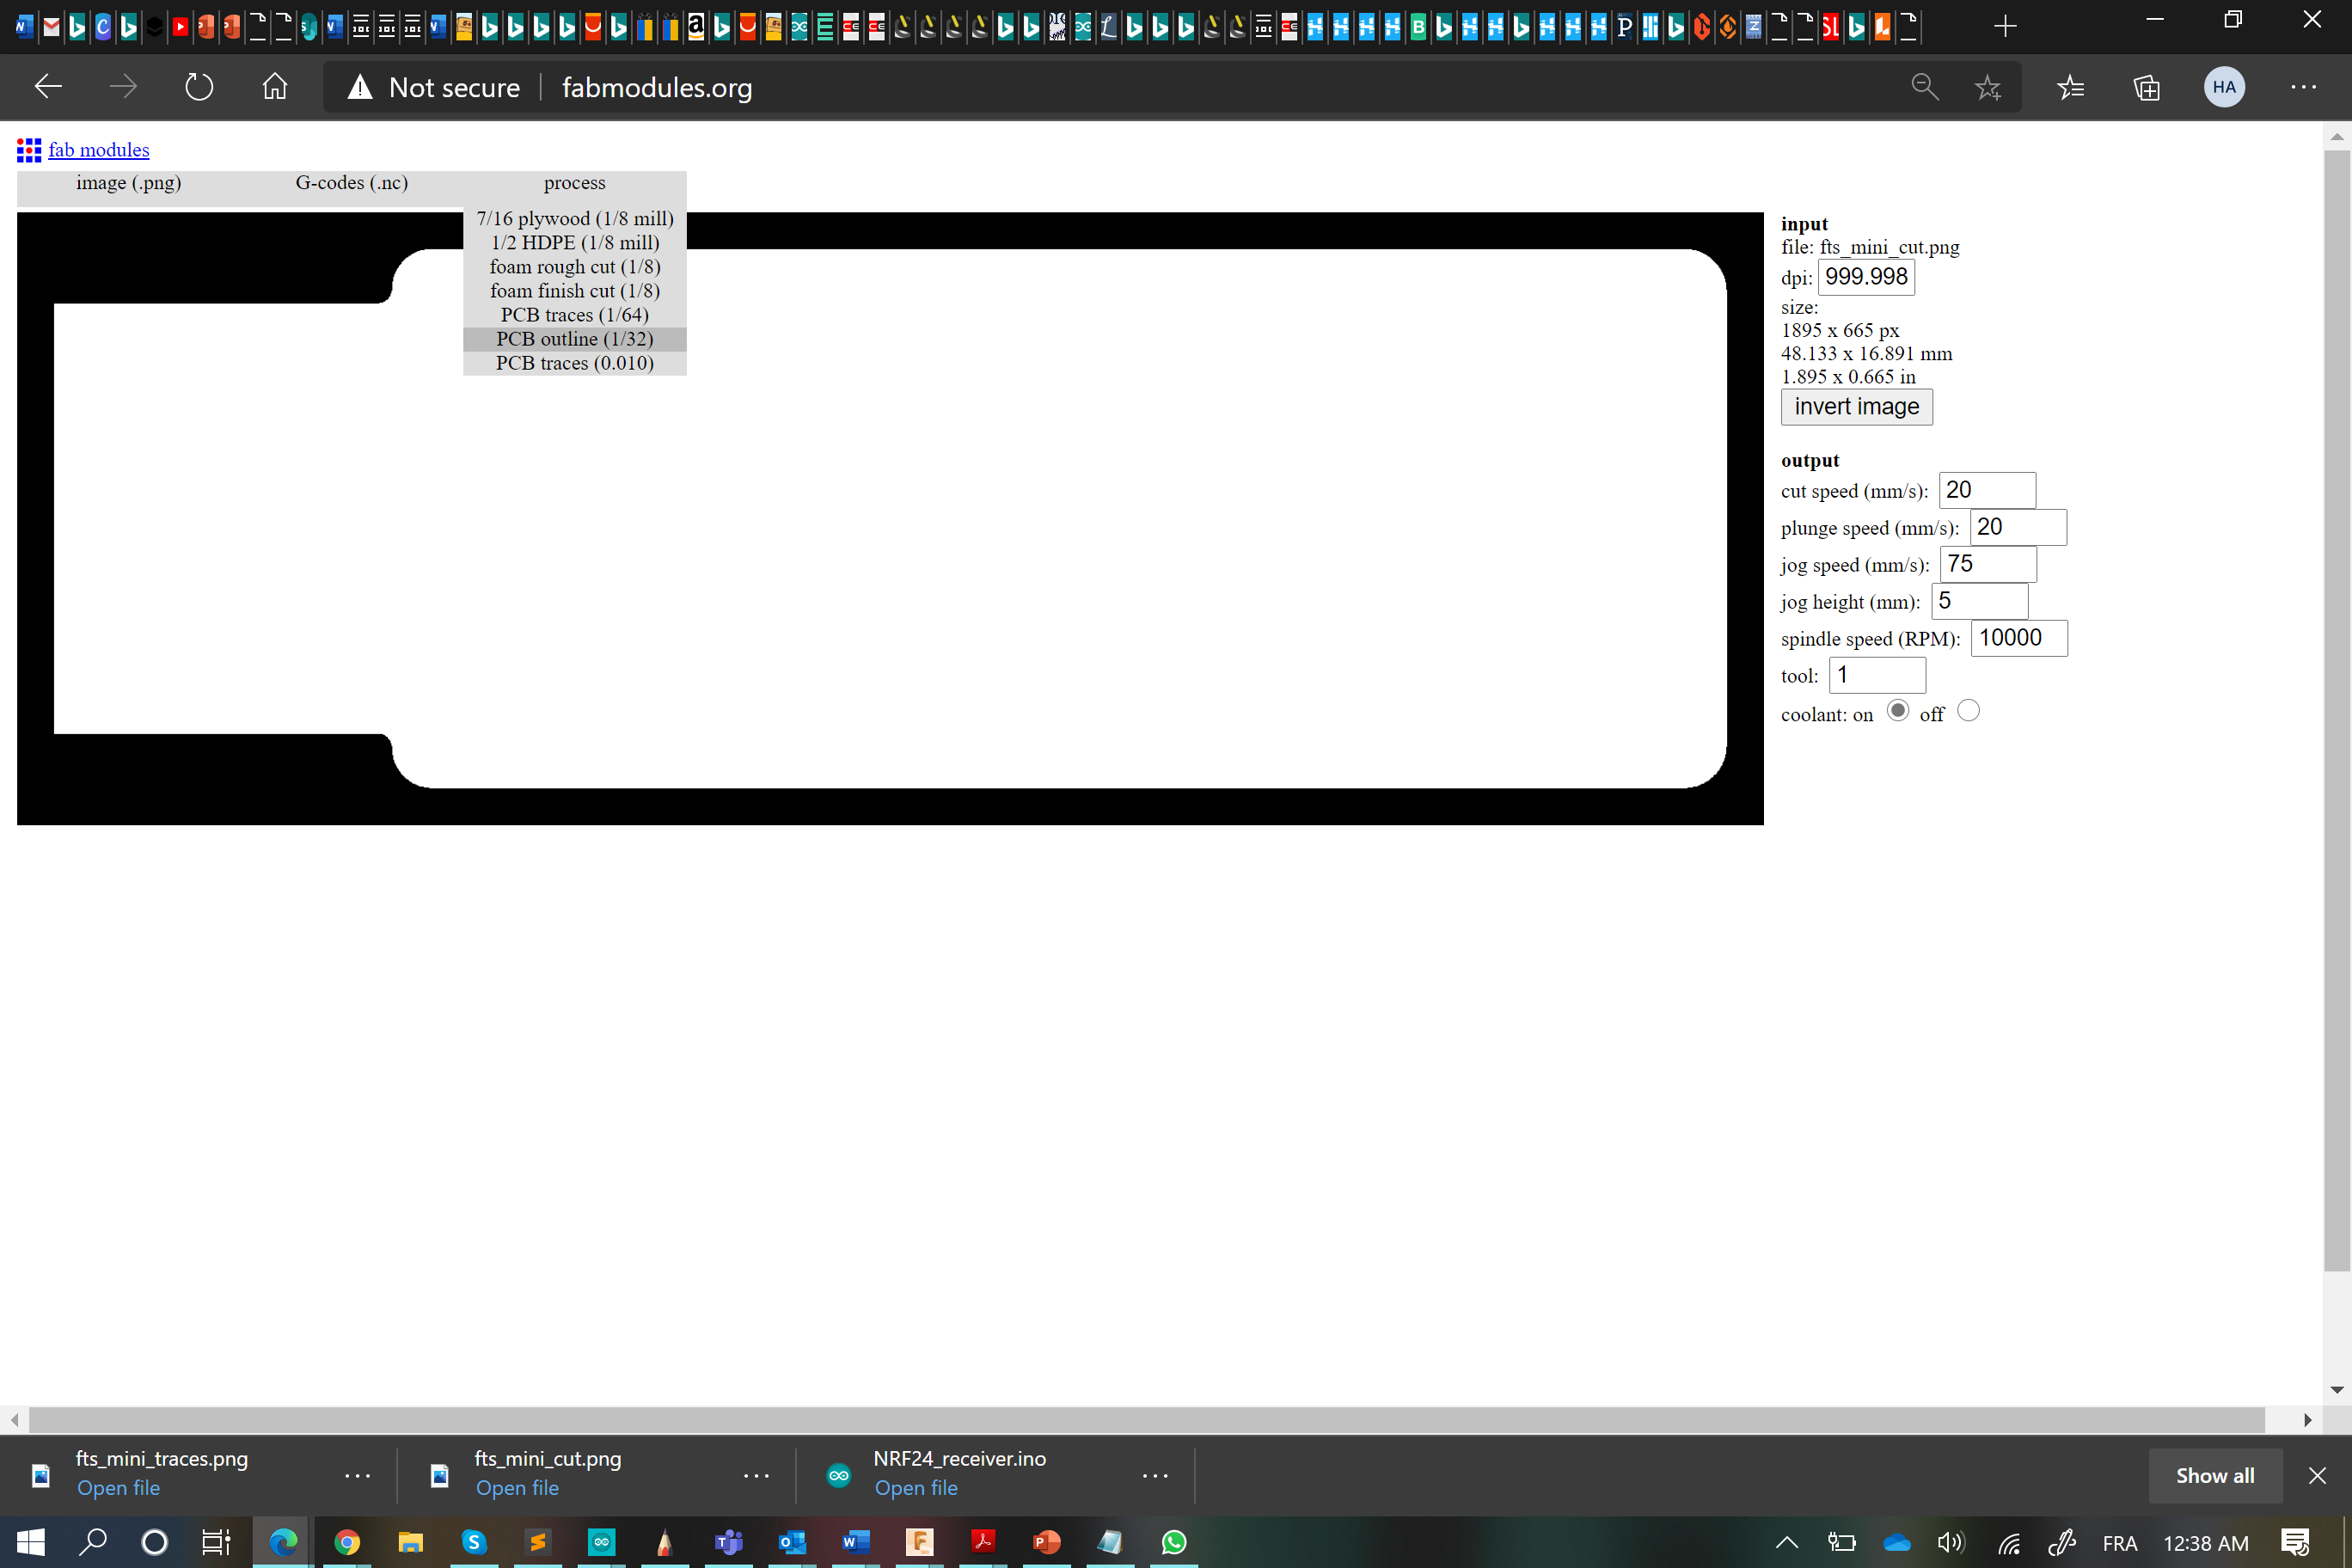Click the cut speed input field
The image size is (2352, 1568).
point(1986,490)
